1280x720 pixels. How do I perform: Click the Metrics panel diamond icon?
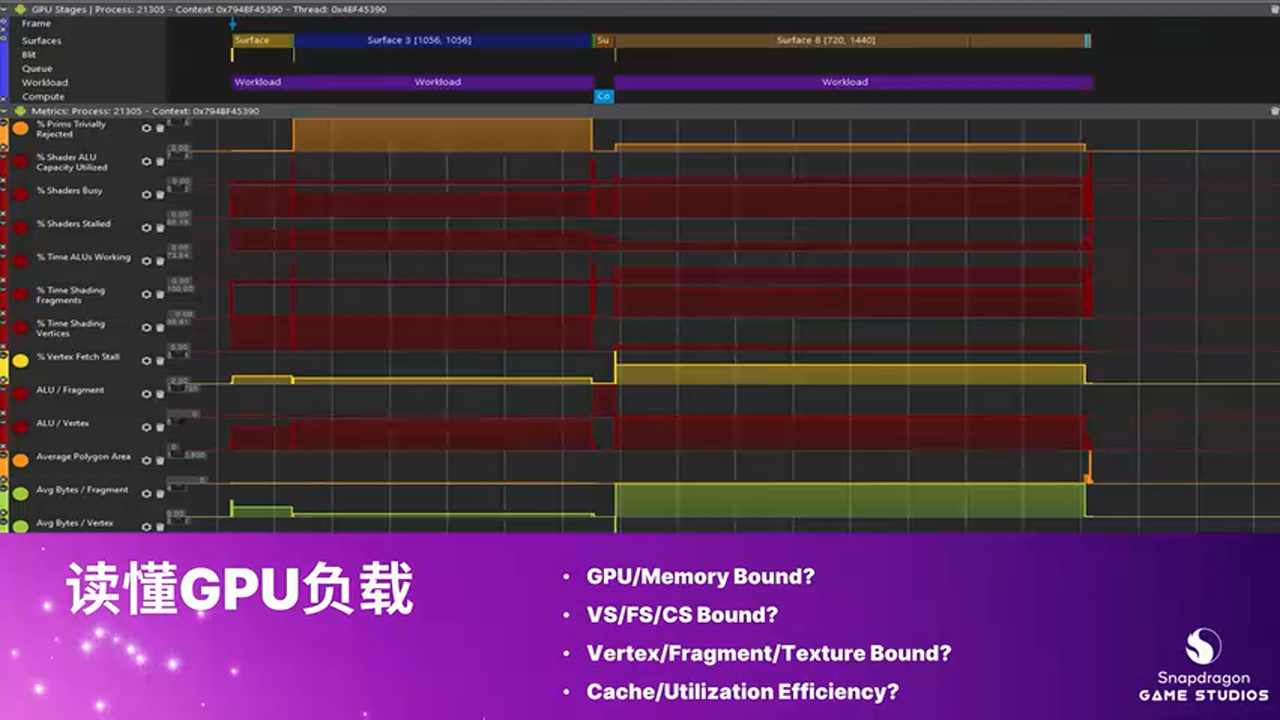click(21, 110)
